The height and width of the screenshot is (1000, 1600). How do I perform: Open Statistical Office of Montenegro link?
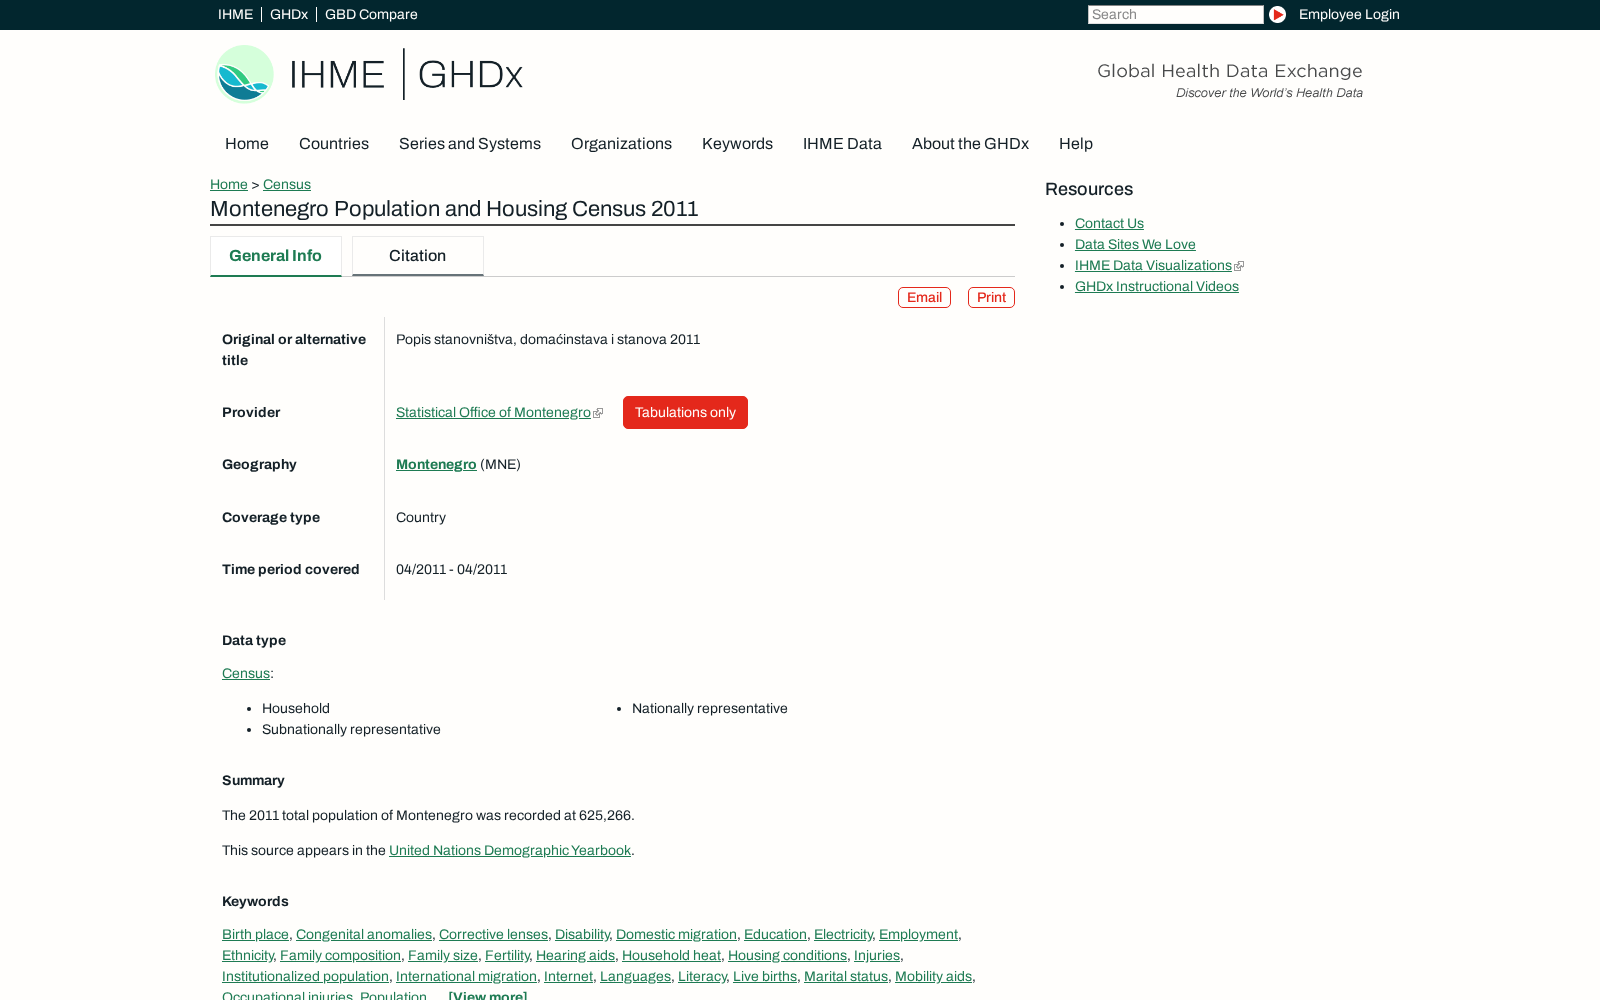coord(494,412)
